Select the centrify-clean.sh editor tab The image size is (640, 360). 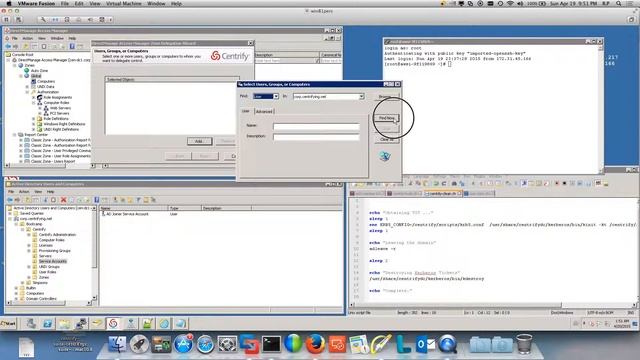click(x=442, y=193)
